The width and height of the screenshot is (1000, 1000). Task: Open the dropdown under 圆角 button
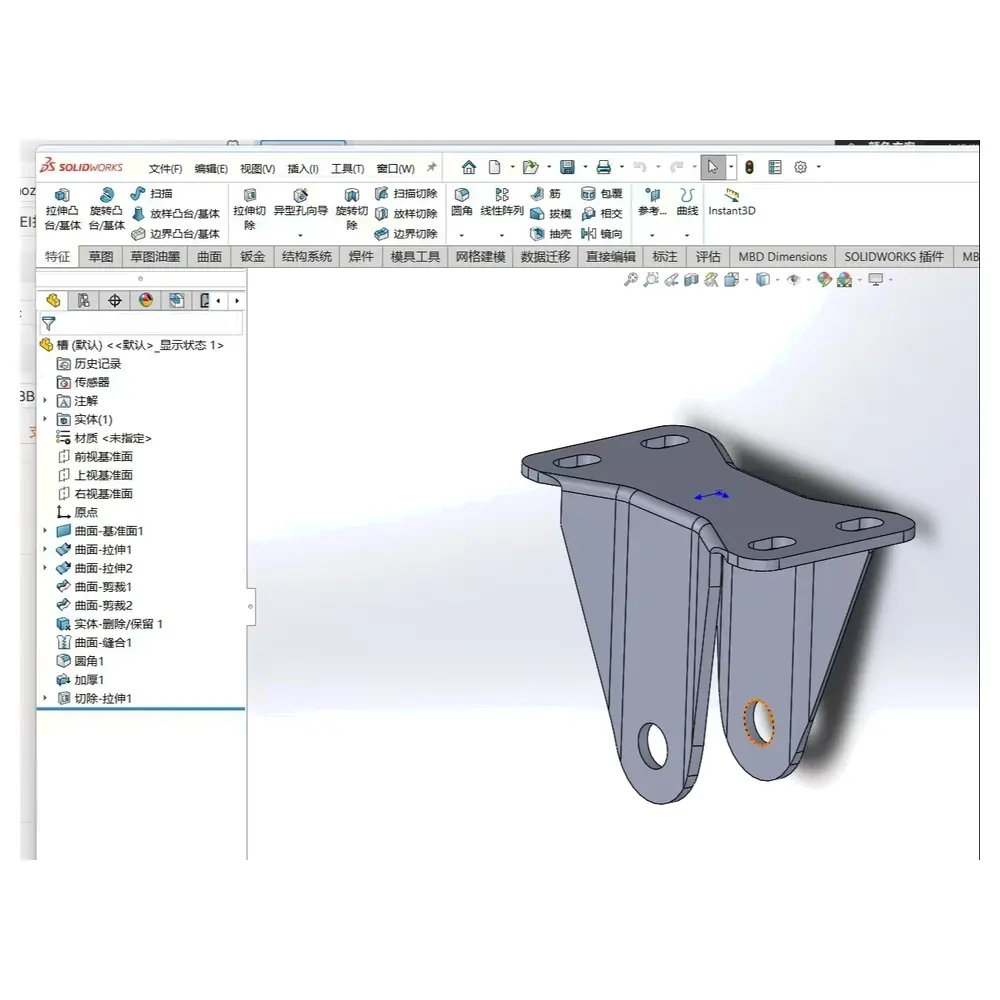pyautogui.click(x=462, y=235)
